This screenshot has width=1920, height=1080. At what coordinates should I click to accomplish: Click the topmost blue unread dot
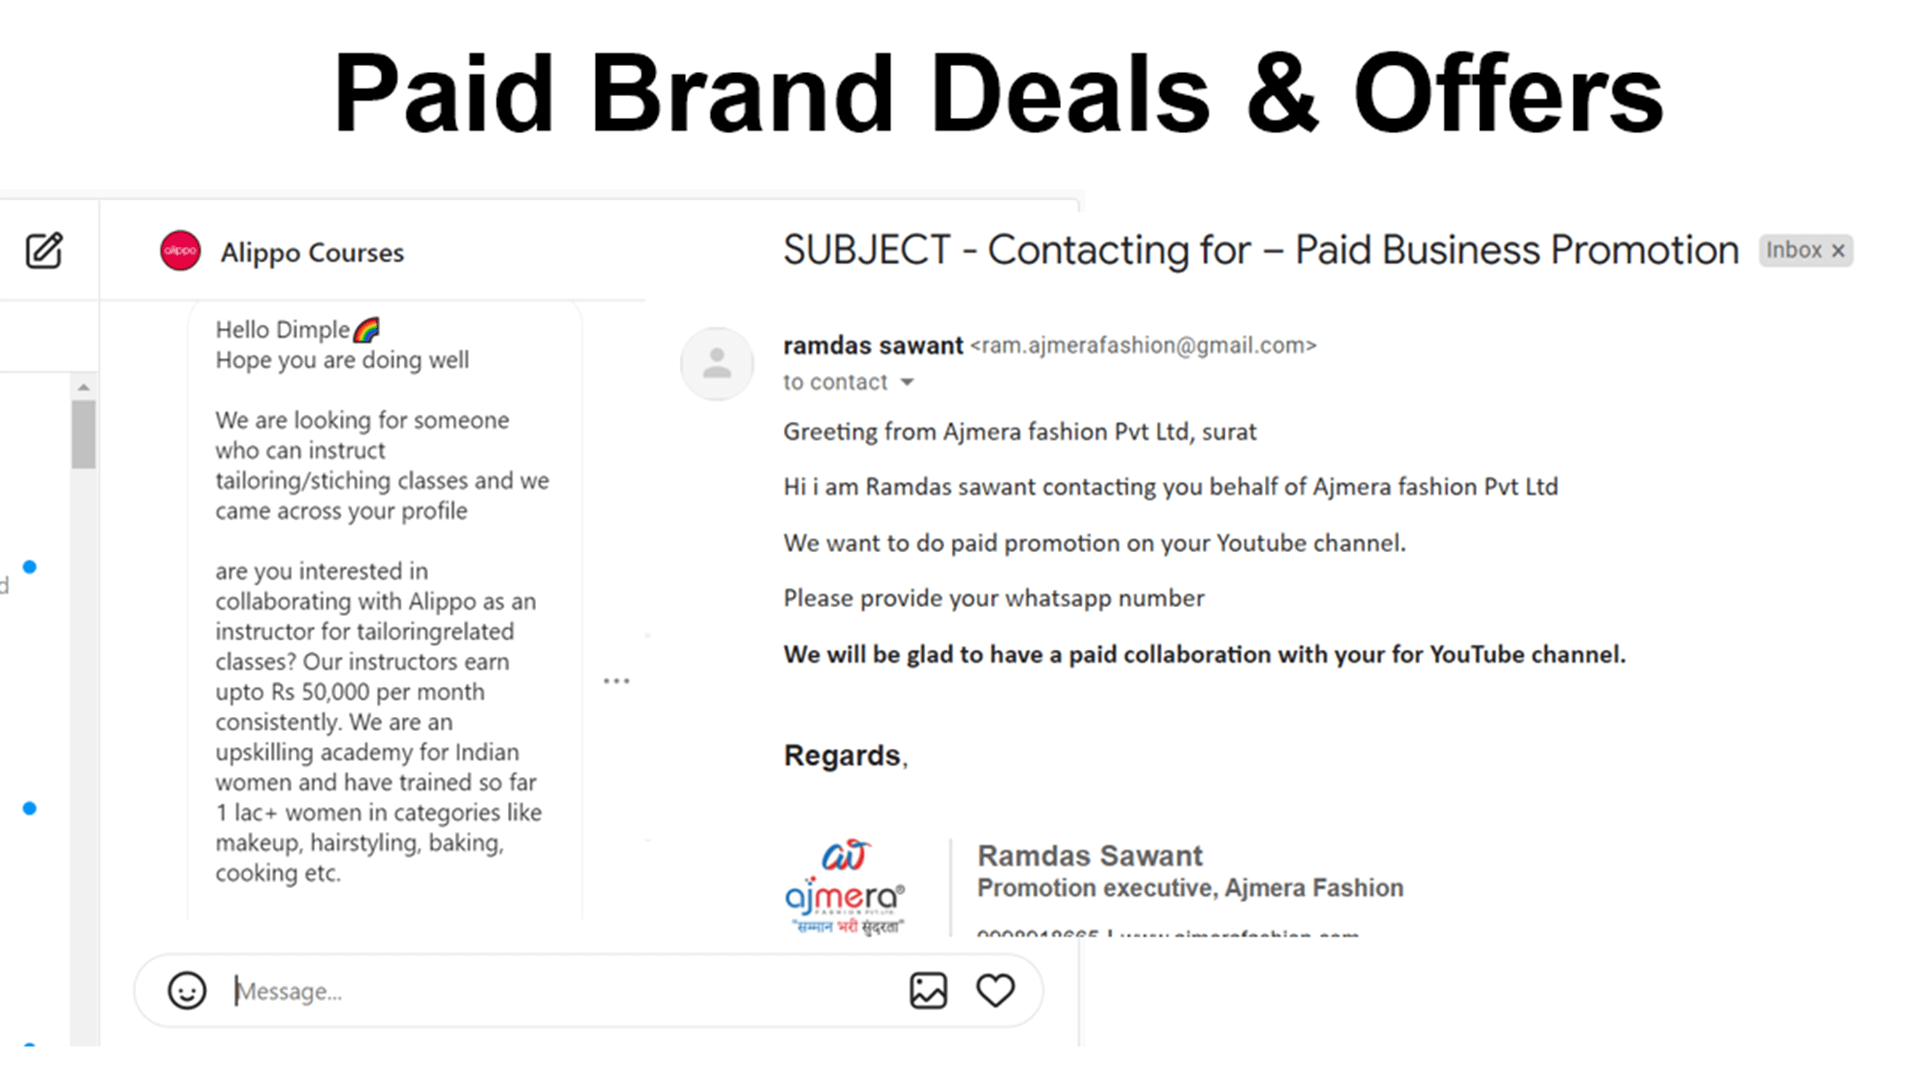coord(30,567)
